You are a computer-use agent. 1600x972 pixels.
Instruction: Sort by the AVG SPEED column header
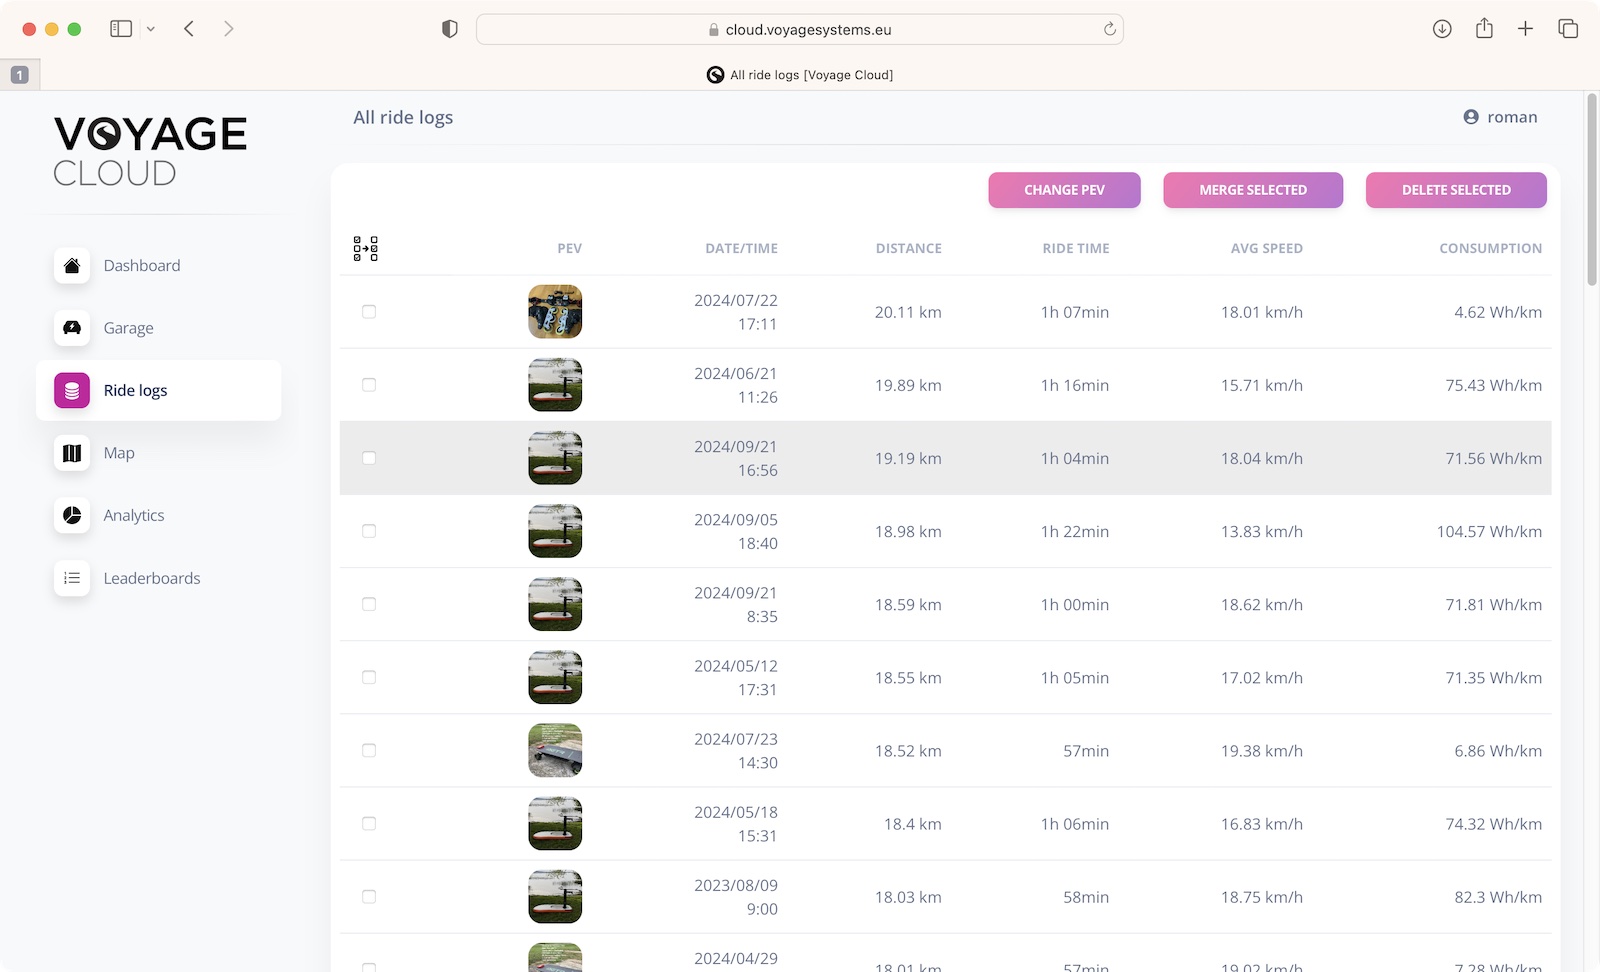click(1267, 248)
